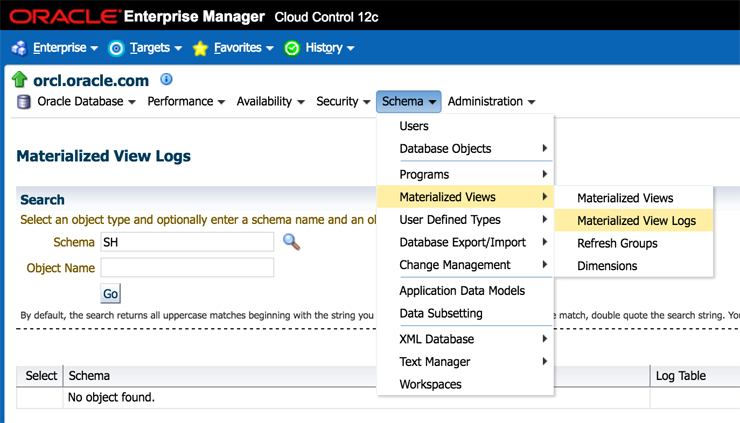Open the Availability dropdown menu
The image size is (740, 423).
(270, 102)
